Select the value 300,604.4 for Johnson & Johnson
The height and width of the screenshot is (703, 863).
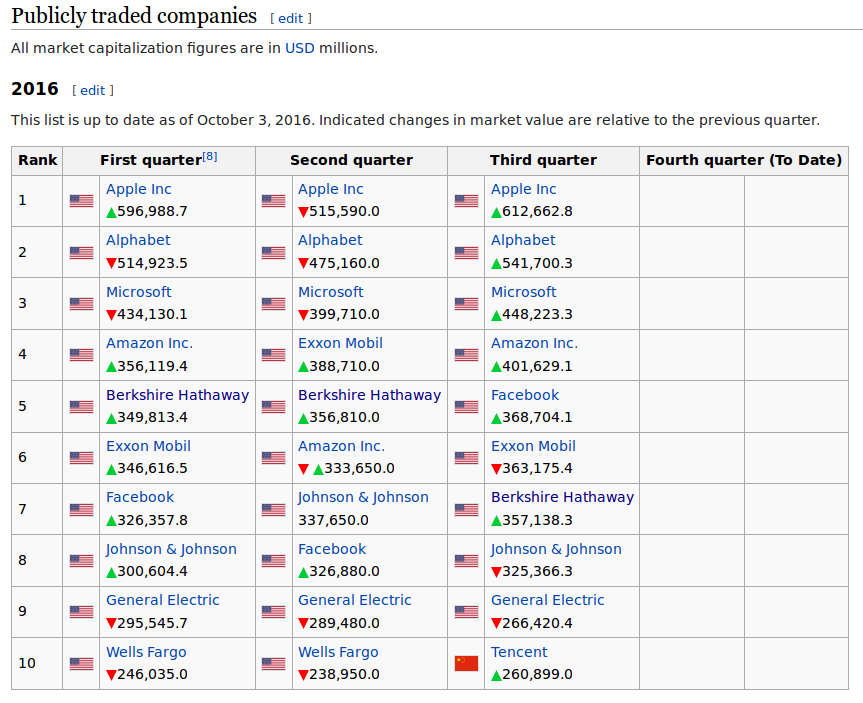pos(152,571)
